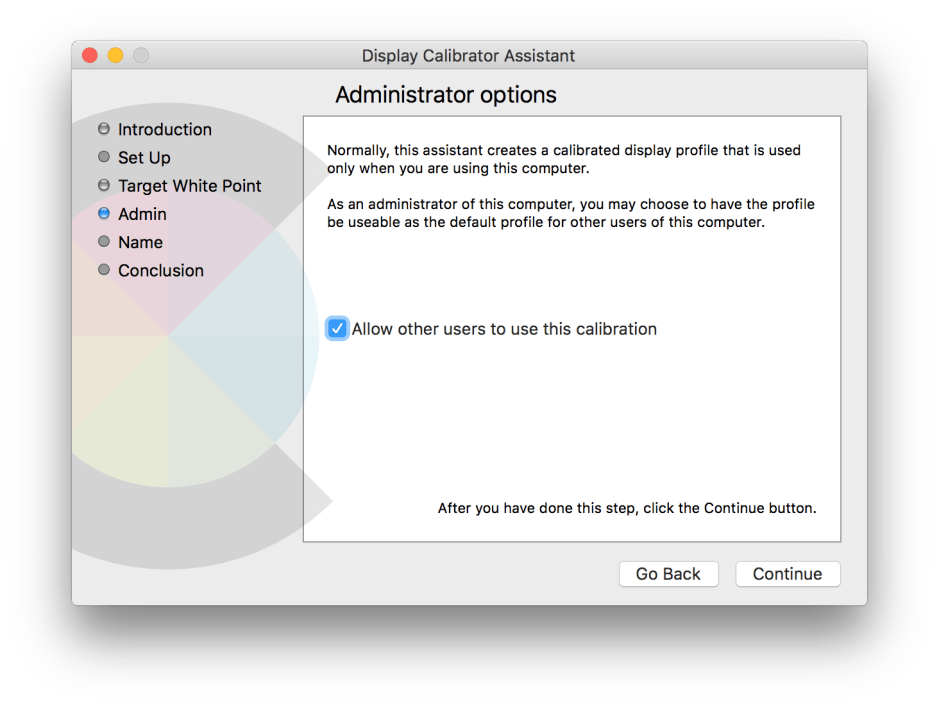The height and width of the screenshot is (708, 939).
Task: Choose the Target White Point step label
Action: [190, 185]
